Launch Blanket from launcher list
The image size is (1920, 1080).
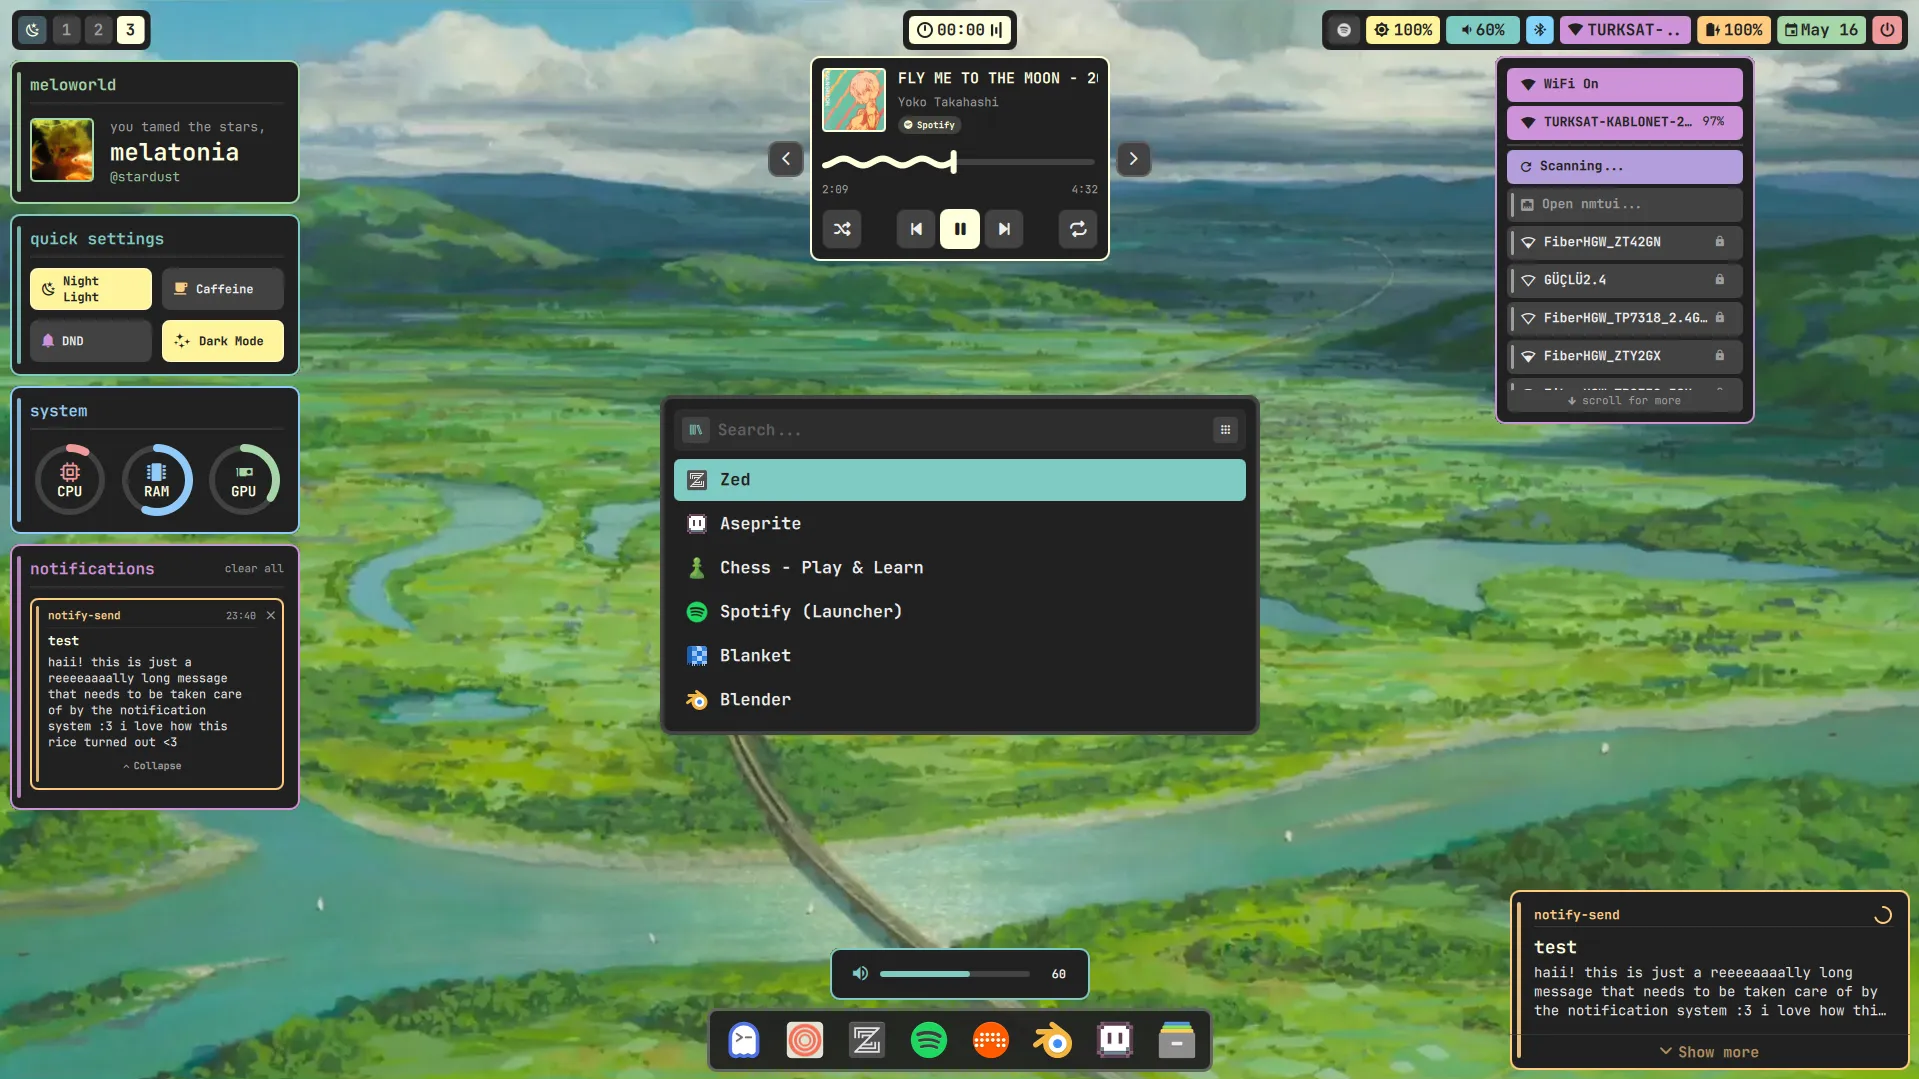[960, 656]
